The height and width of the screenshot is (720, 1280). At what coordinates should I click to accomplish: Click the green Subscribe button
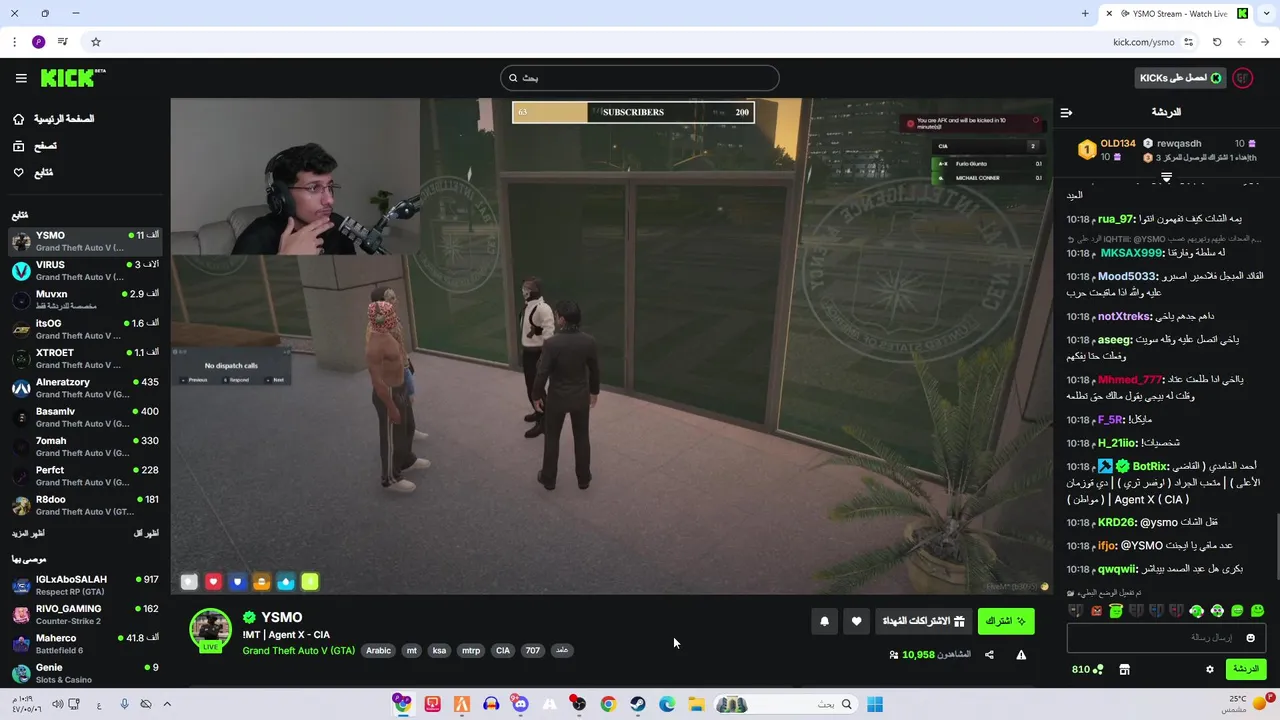(1006, 621)
